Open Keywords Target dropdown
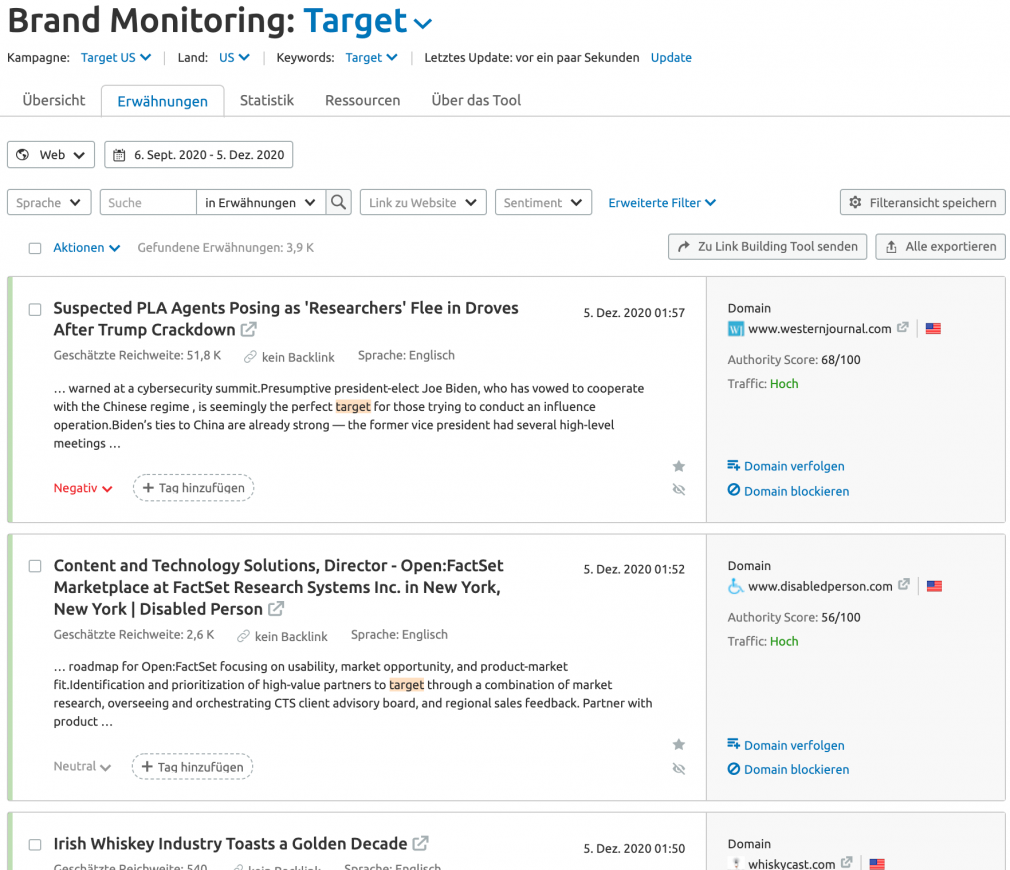The height and width of the screenshot is (870, 1010). [372, 57]
